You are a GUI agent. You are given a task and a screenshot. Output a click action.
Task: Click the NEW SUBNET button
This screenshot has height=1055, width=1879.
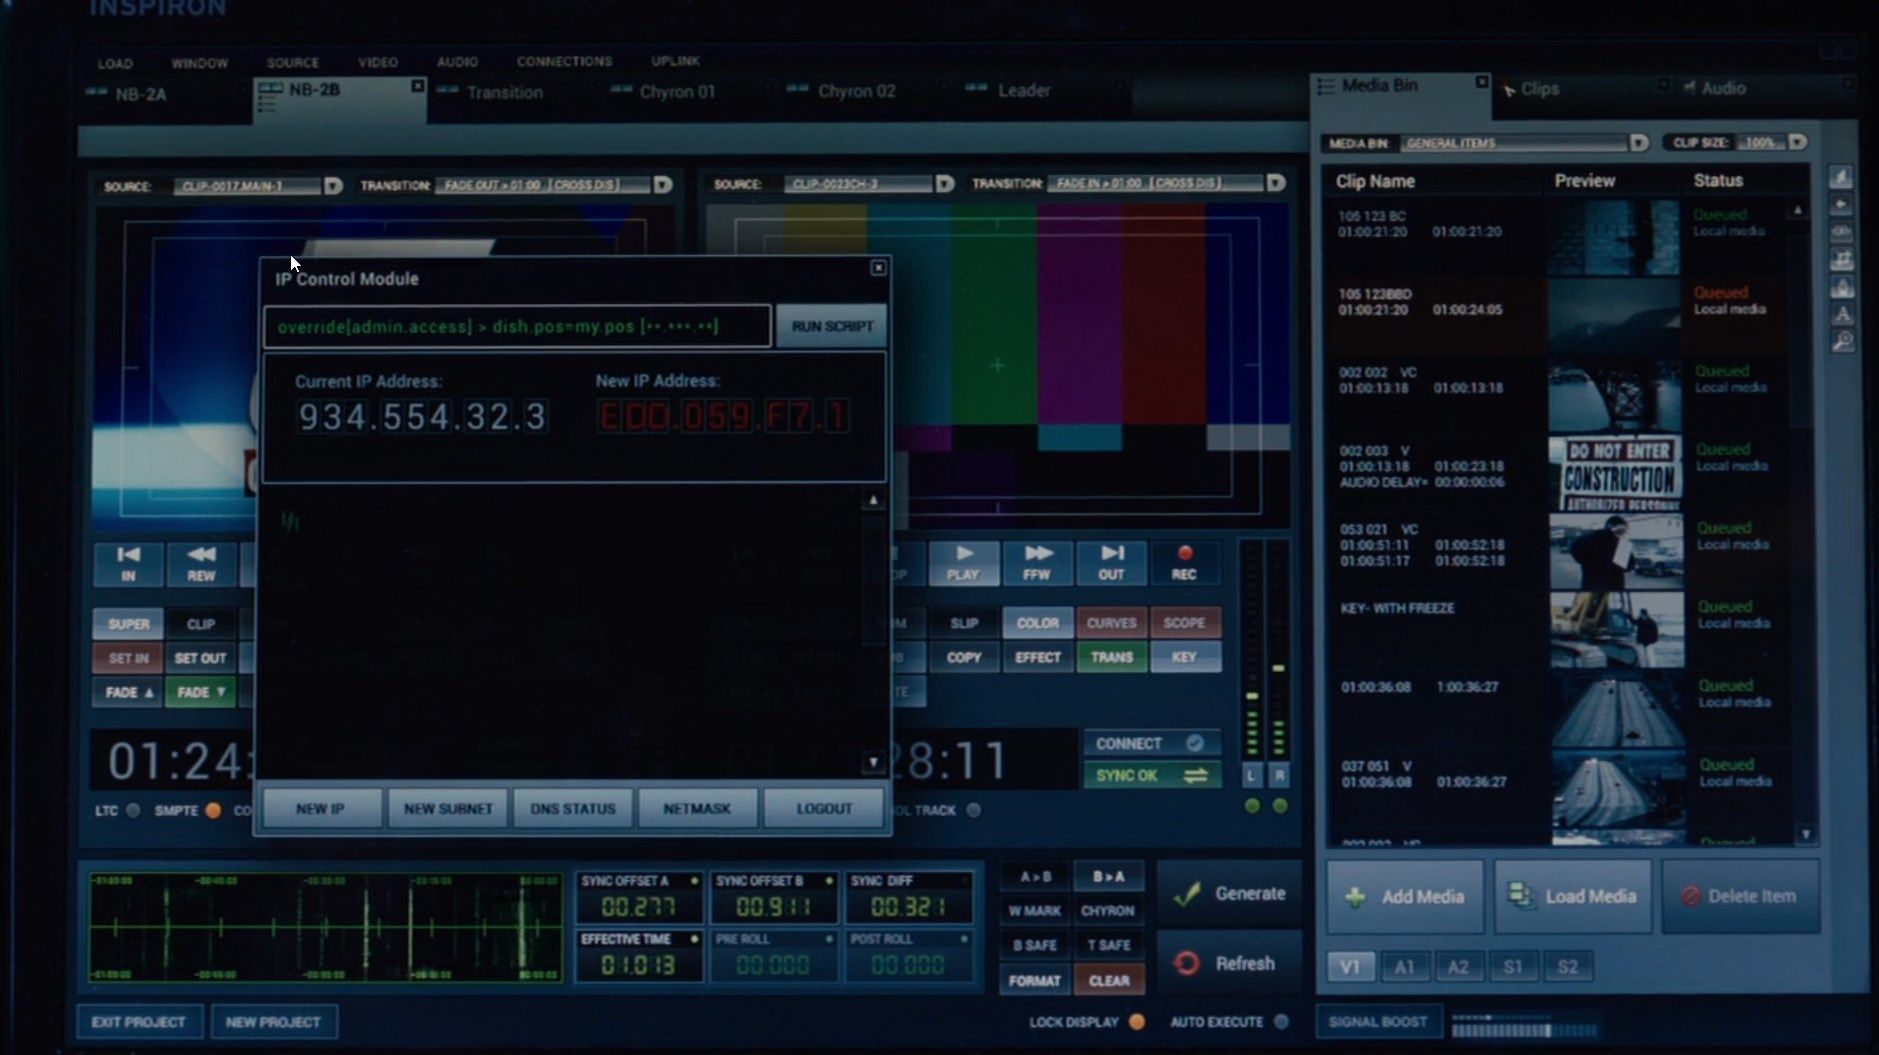[x=448, y=808]
